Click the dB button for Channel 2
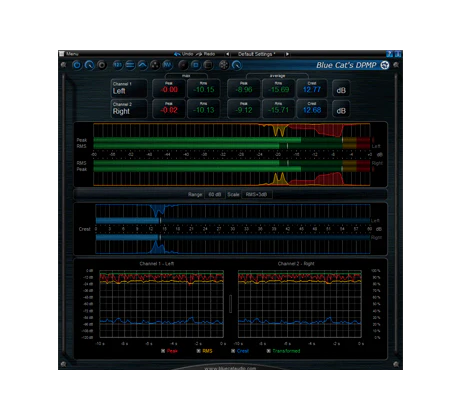Viewport: 460px width, 416px height. [341, 110]
